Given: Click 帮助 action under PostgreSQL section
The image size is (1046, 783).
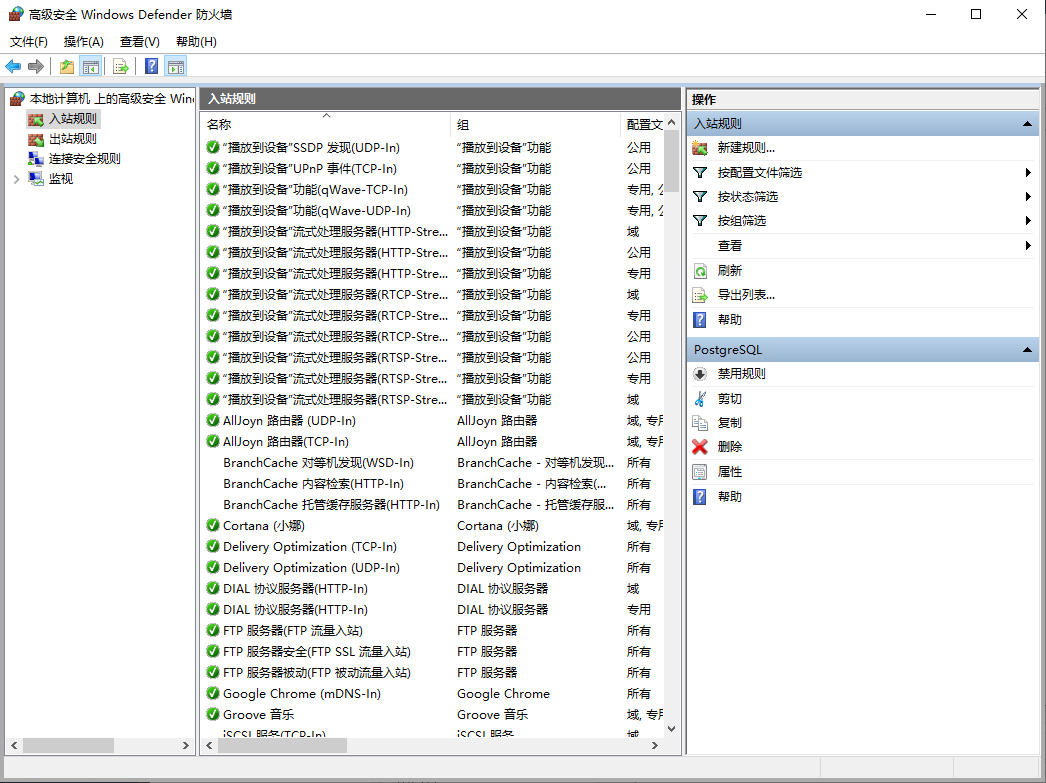Looking at the screenshot, I should coord(730,497).
